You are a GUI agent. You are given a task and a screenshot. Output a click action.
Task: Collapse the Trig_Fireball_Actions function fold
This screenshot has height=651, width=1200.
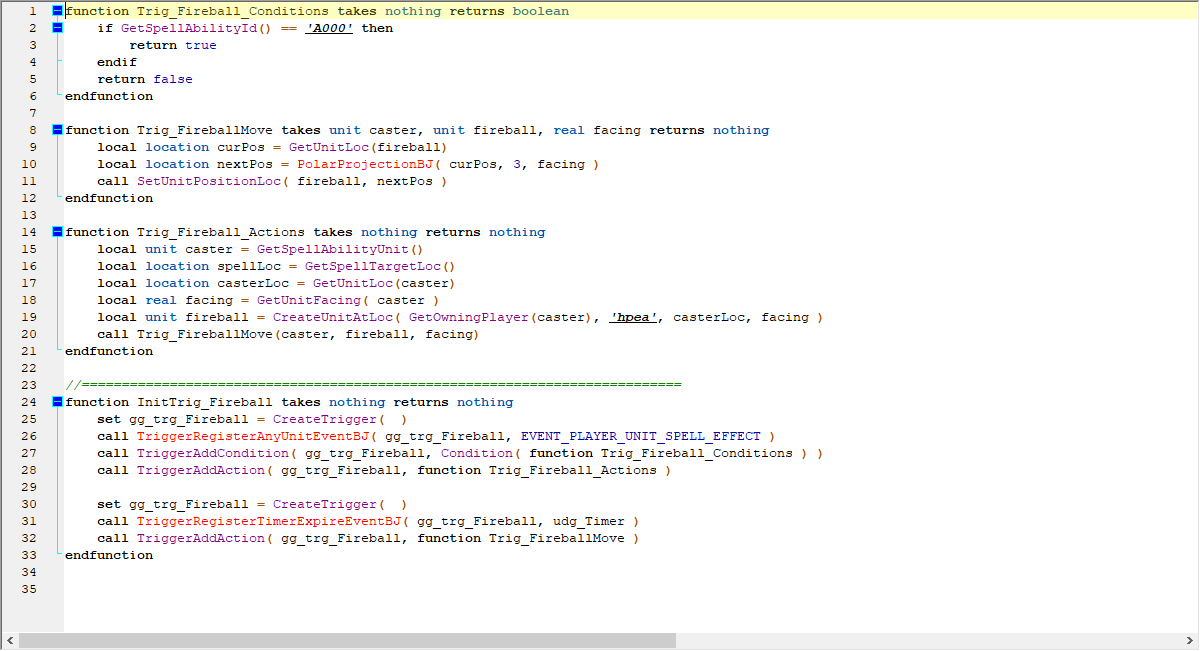(x=57, y=232)
